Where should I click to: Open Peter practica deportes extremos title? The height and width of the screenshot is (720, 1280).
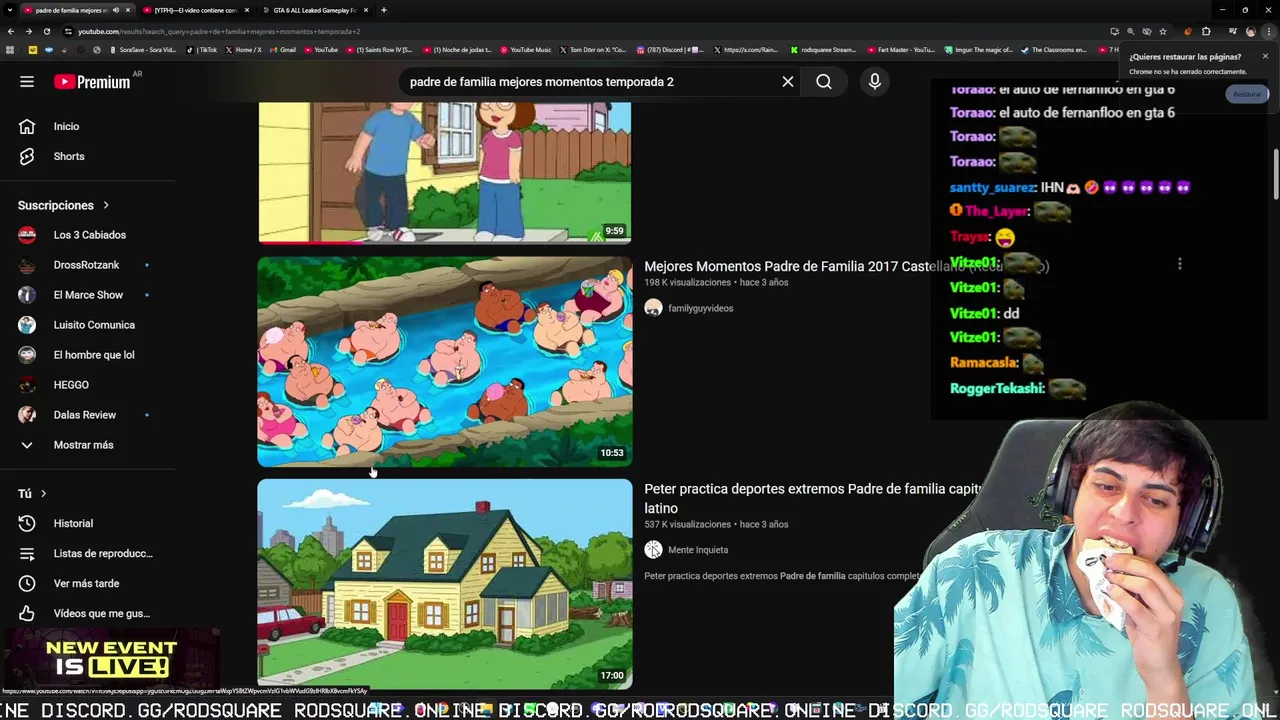pos(812,498)
